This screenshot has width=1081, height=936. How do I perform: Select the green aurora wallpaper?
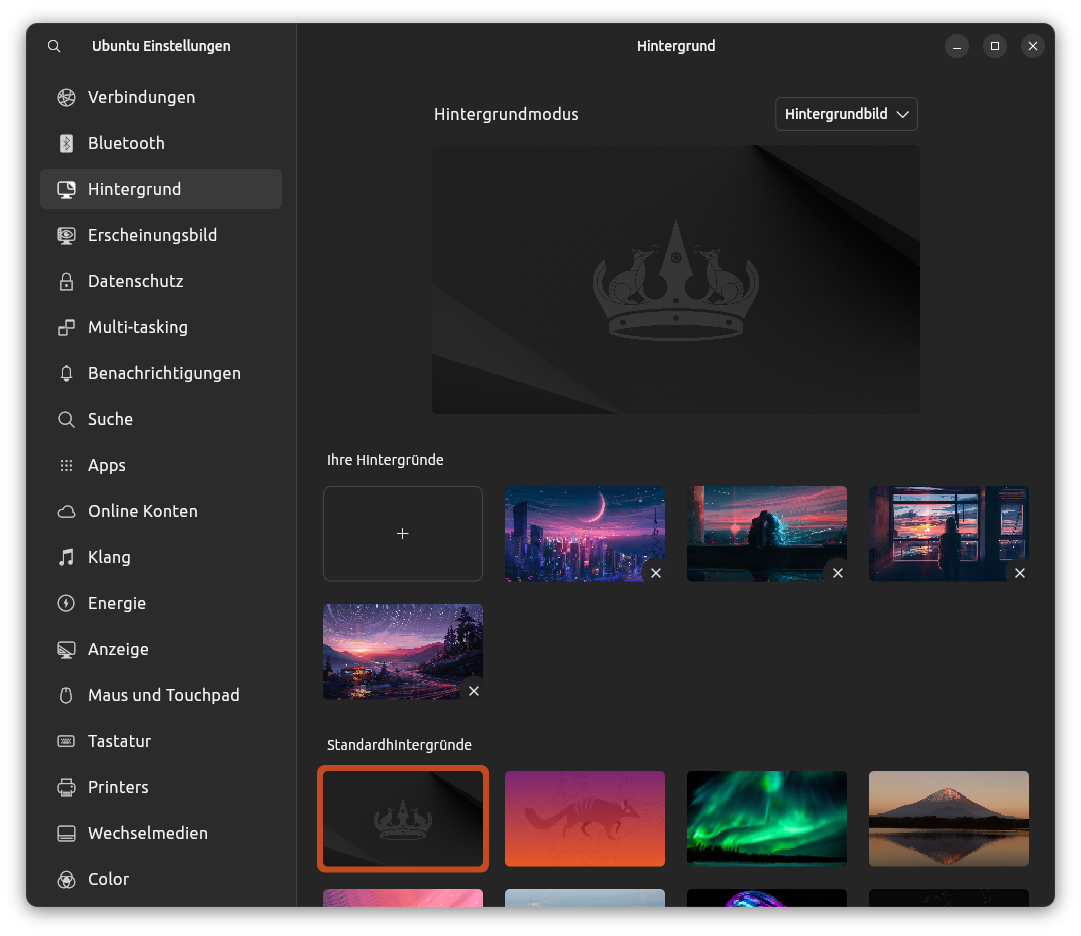(x=767, y=818)
